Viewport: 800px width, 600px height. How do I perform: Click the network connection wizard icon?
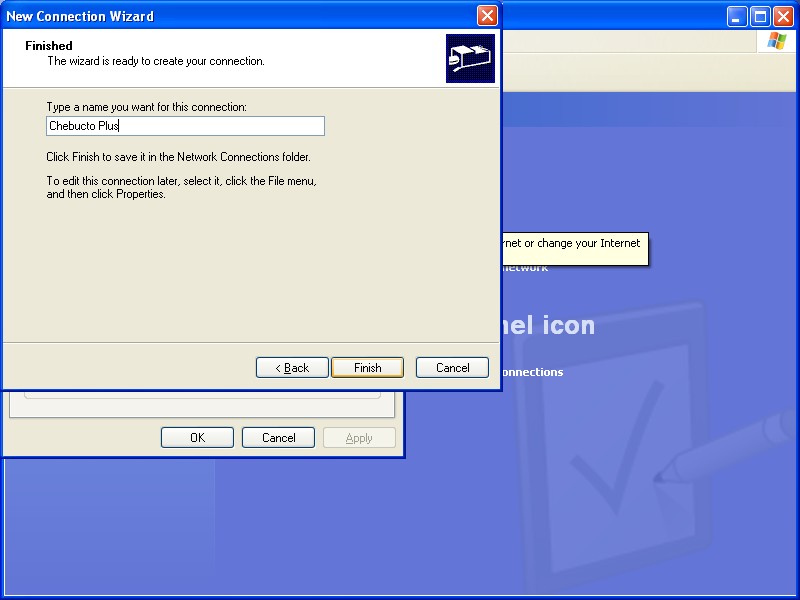click(x=470, y=59)
